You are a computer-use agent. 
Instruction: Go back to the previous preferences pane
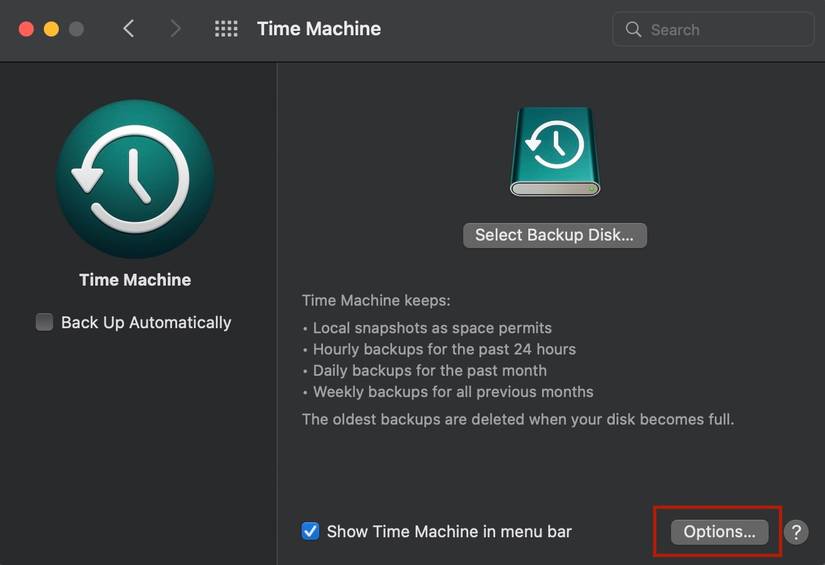pos(128,29)
